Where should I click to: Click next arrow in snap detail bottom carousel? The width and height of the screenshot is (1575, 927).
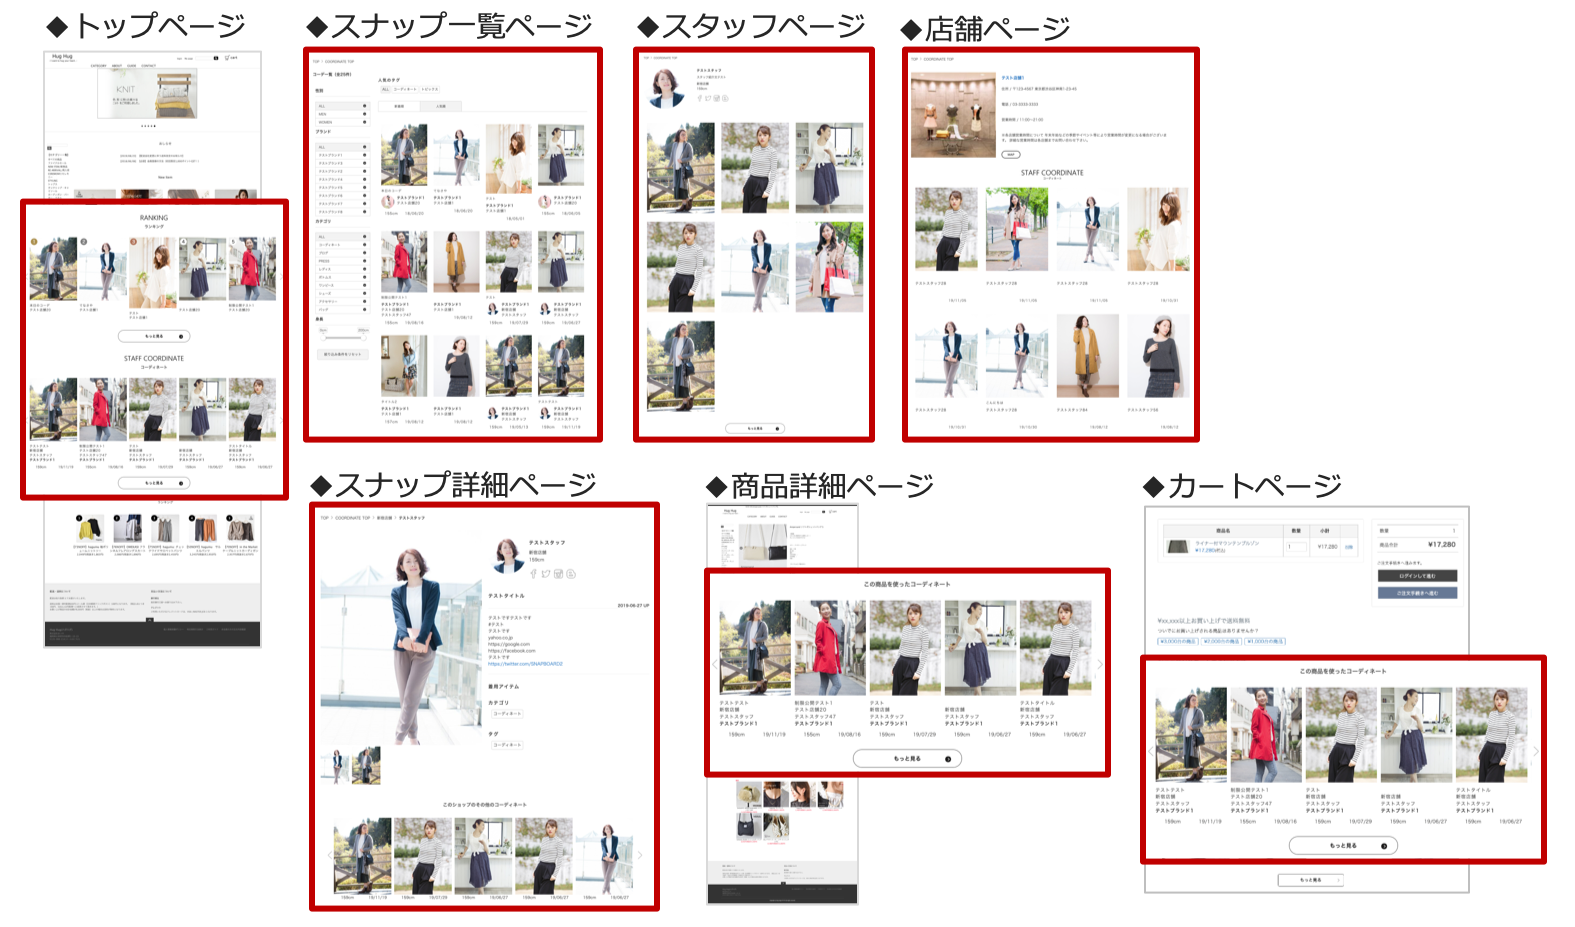[640, 855]
